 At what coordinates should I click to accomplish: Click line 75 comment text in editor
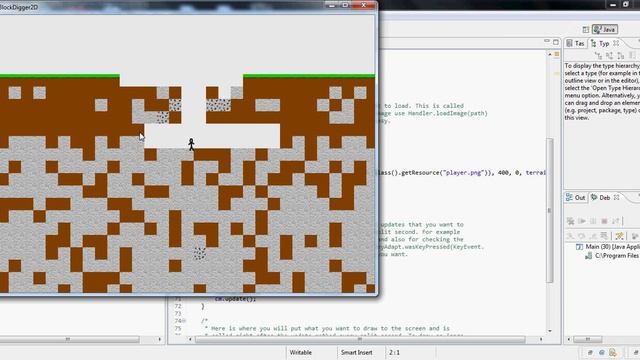pos(327,328)
